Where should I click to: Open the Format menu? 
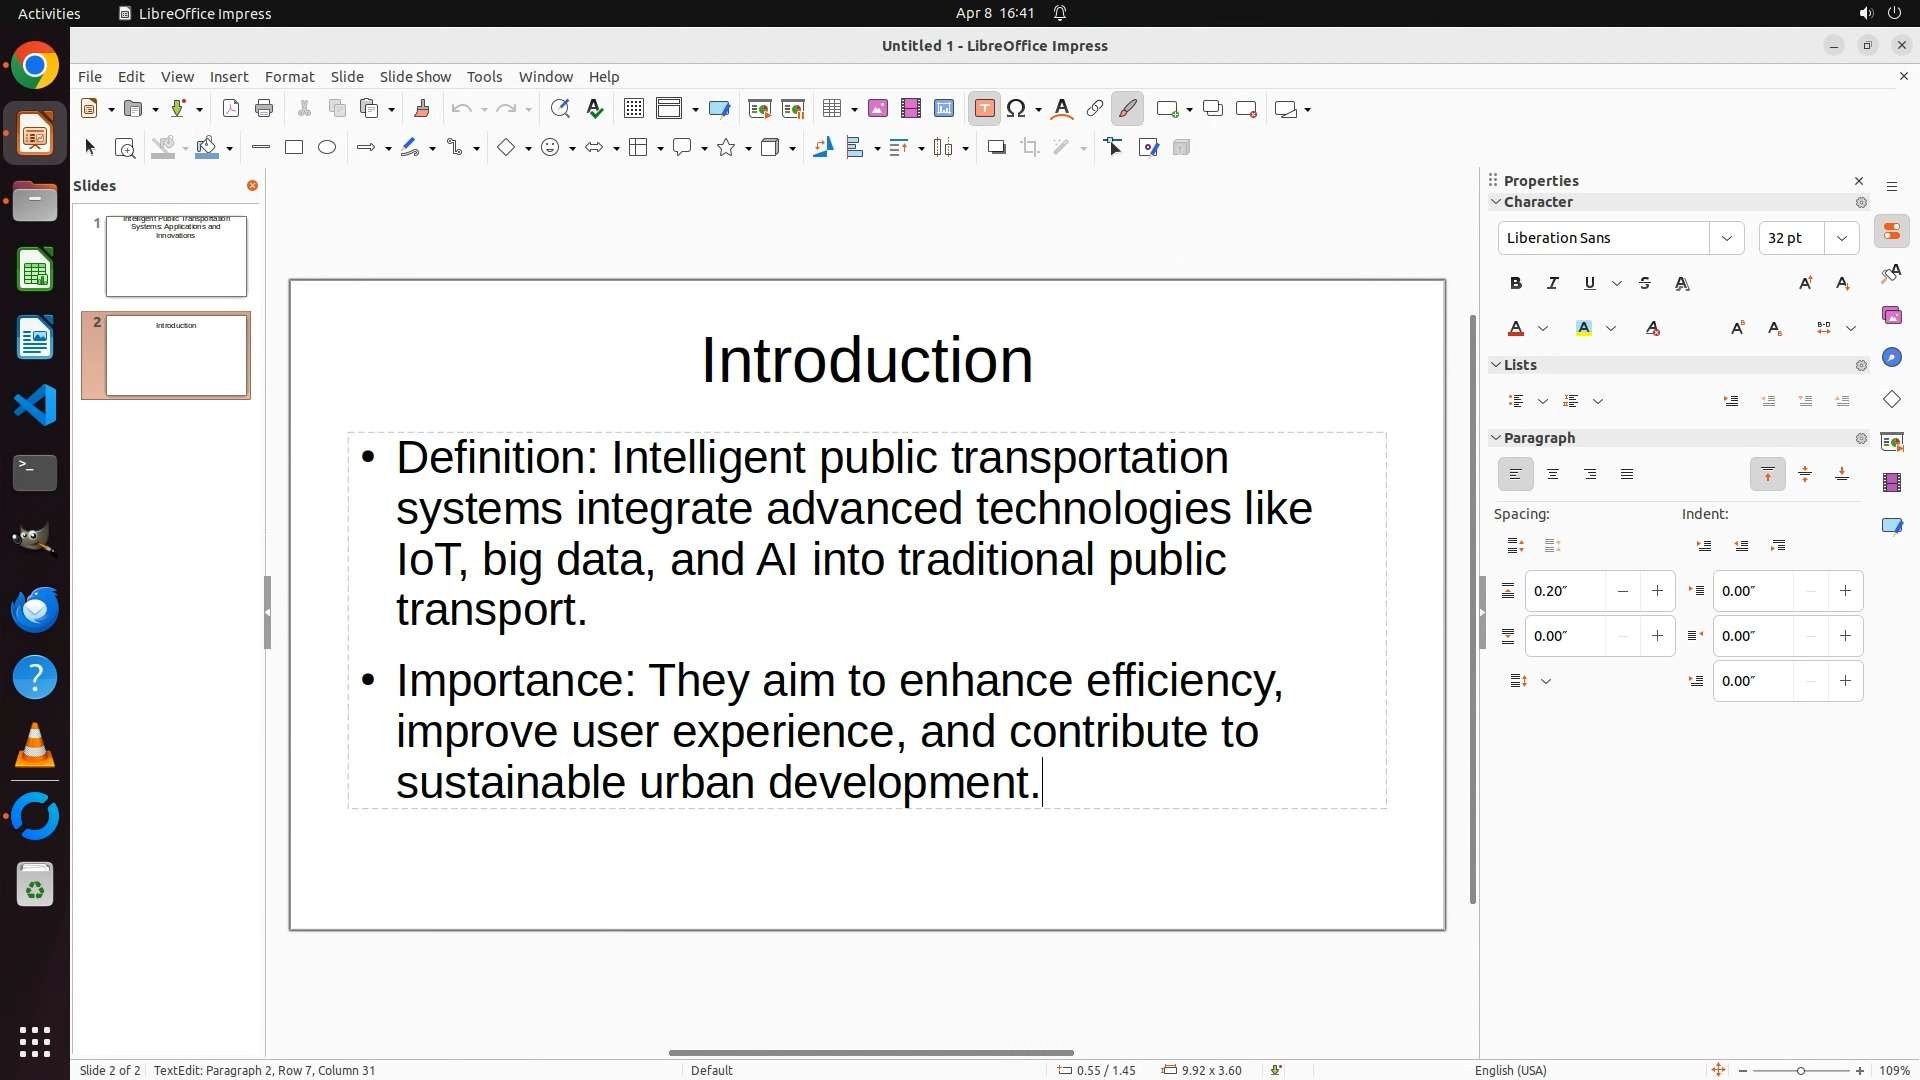tap(289, 77)
